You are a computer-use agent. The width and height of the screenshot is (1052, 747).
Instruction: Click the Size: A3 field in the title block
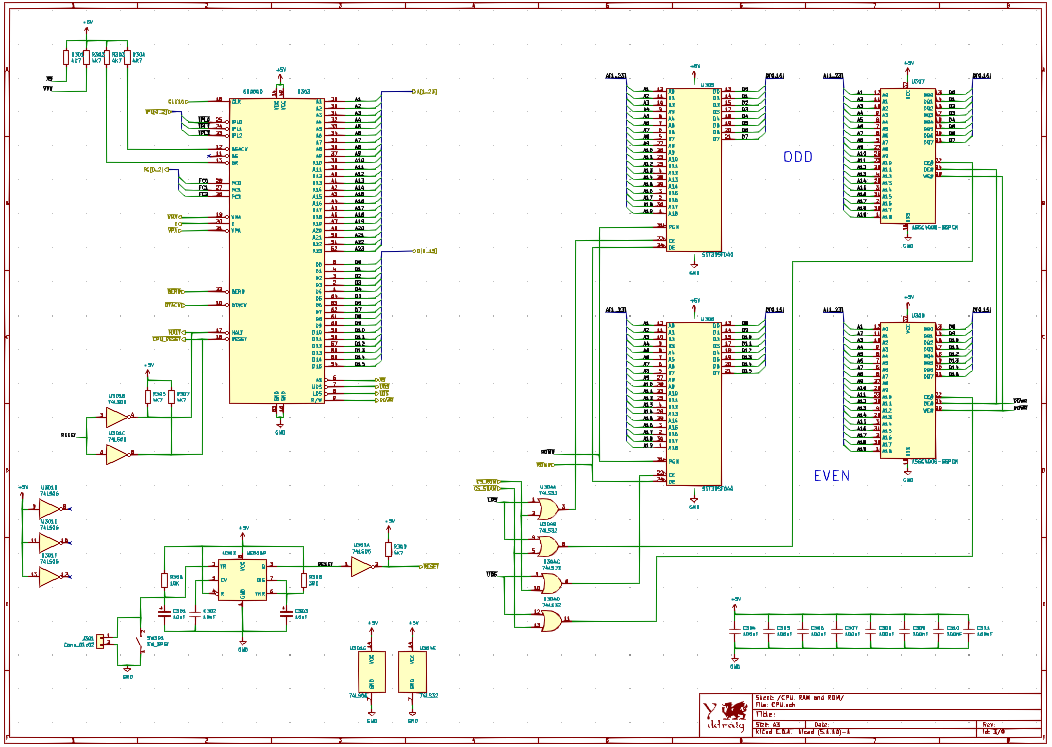768,725
